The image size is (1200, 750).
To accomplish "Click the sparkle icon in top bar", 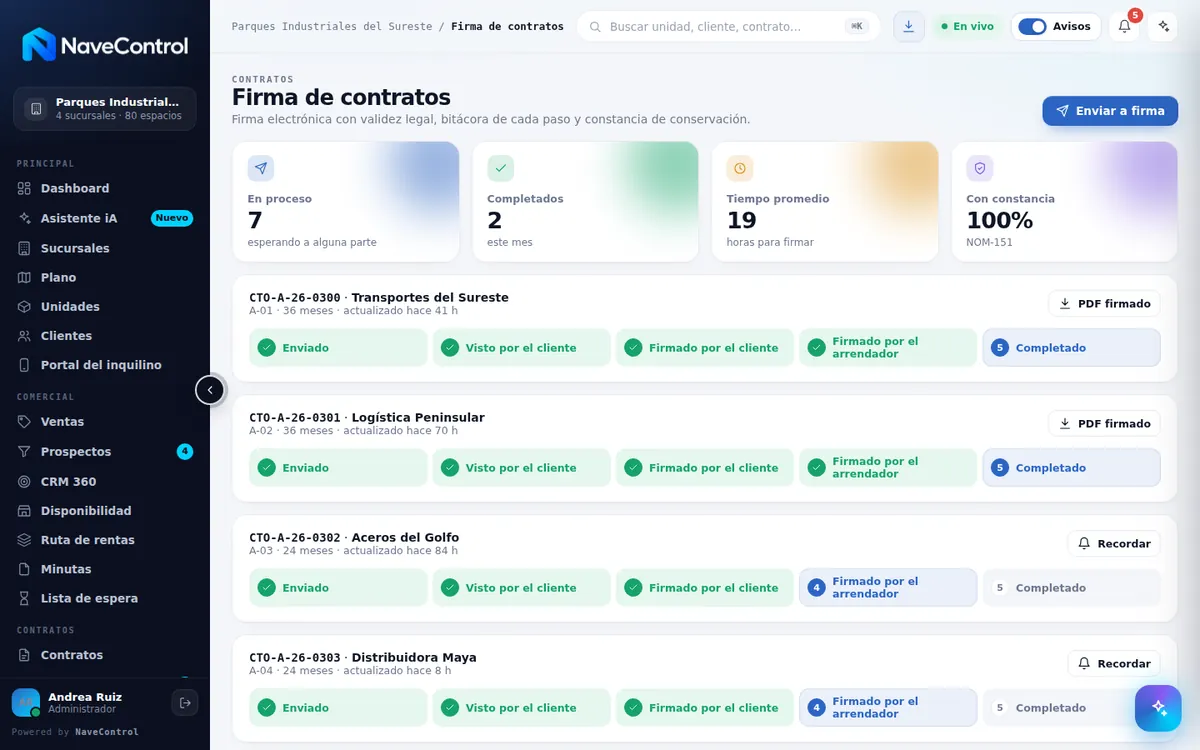I will click(1162, 27).
